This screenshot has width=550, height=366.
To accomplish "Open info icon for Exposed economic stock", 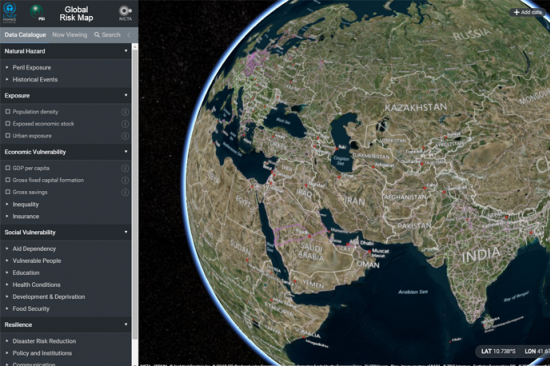I will coord(125,124).
